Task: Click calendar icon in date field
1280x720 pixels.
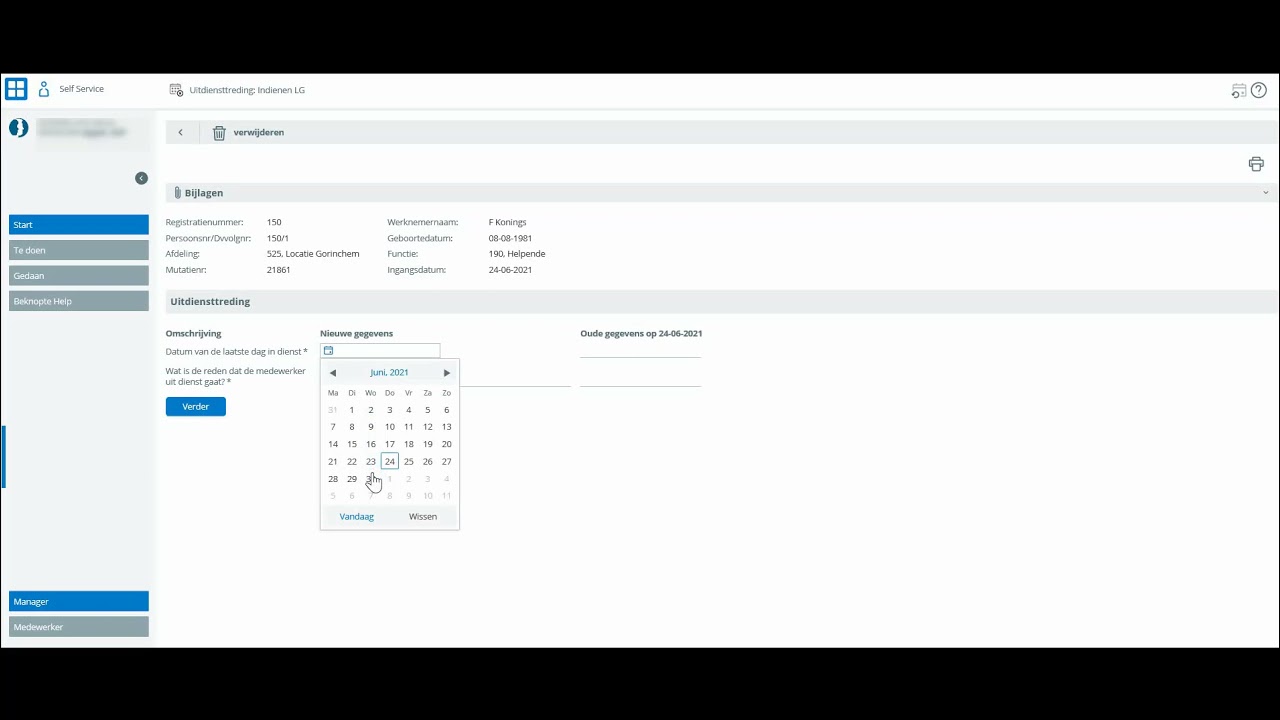Action: pos(328,351)
